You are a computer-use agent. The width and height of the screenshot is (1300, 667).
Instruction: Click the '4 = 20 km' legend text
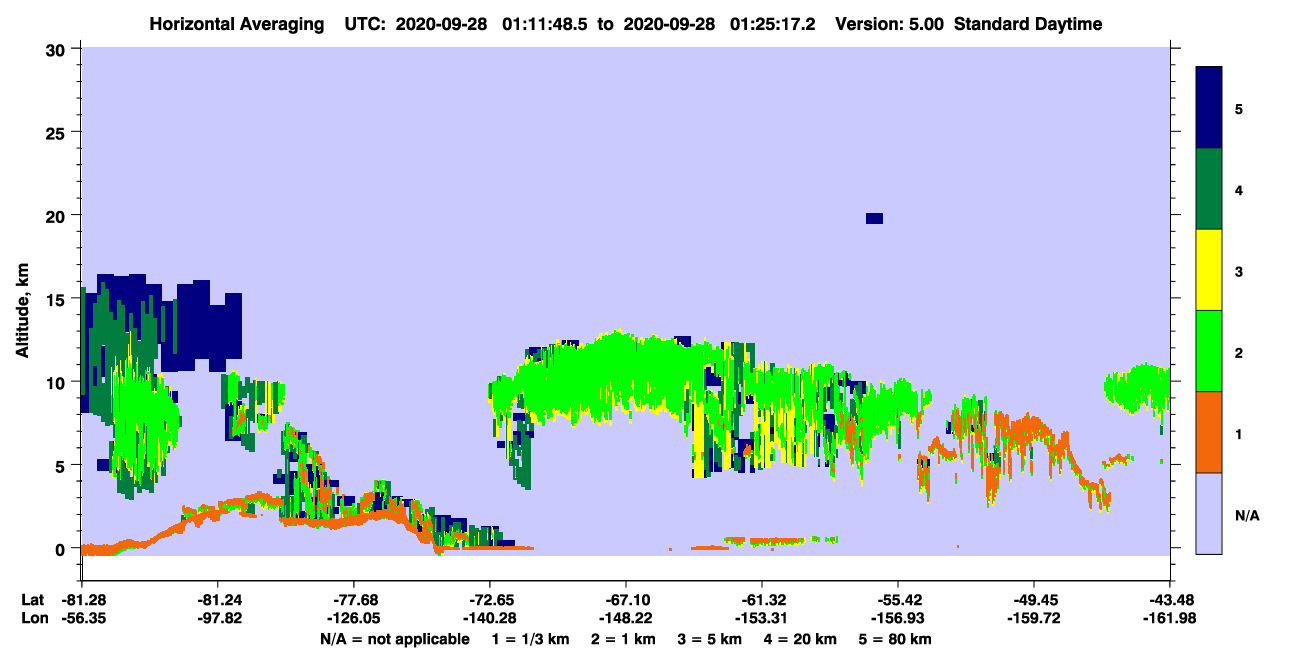[x=798, y=639]
